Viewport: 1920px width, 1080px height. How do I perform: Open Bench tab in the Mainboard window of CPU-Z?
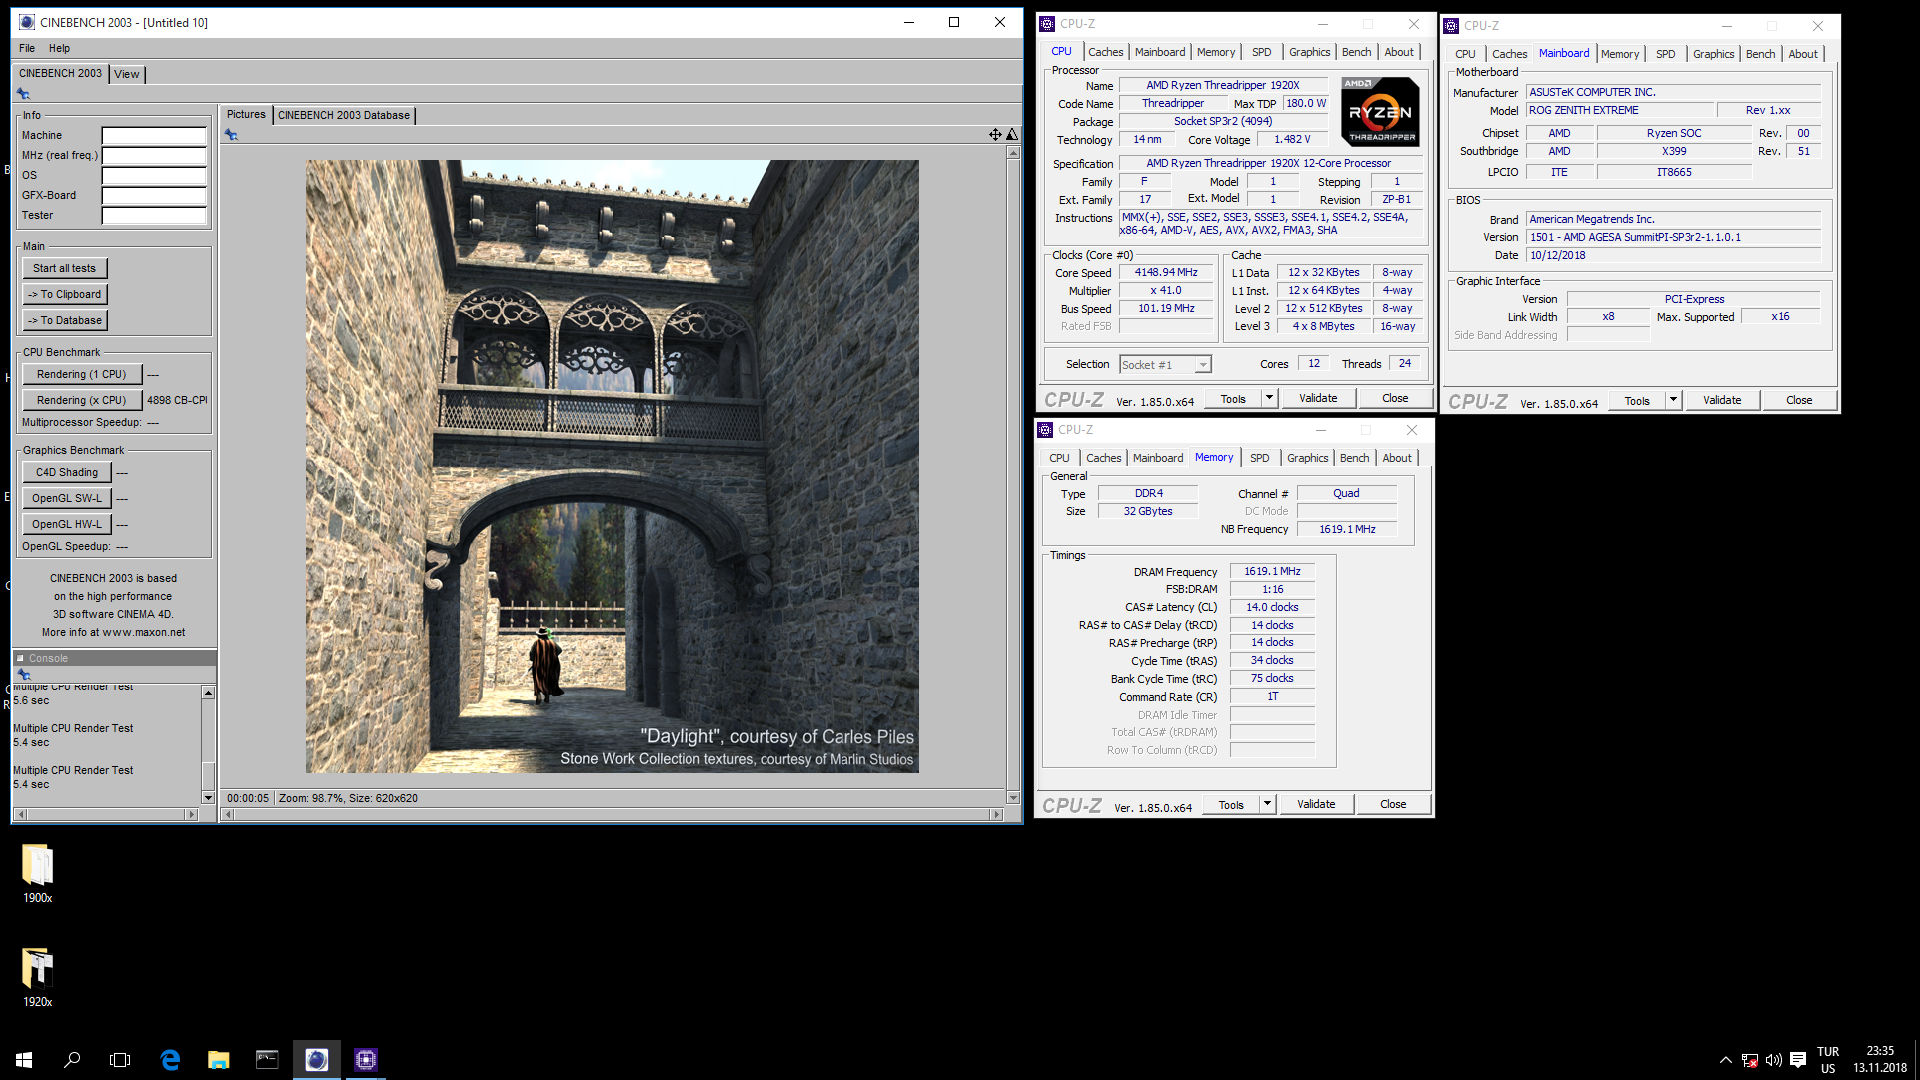(1760, 54)
